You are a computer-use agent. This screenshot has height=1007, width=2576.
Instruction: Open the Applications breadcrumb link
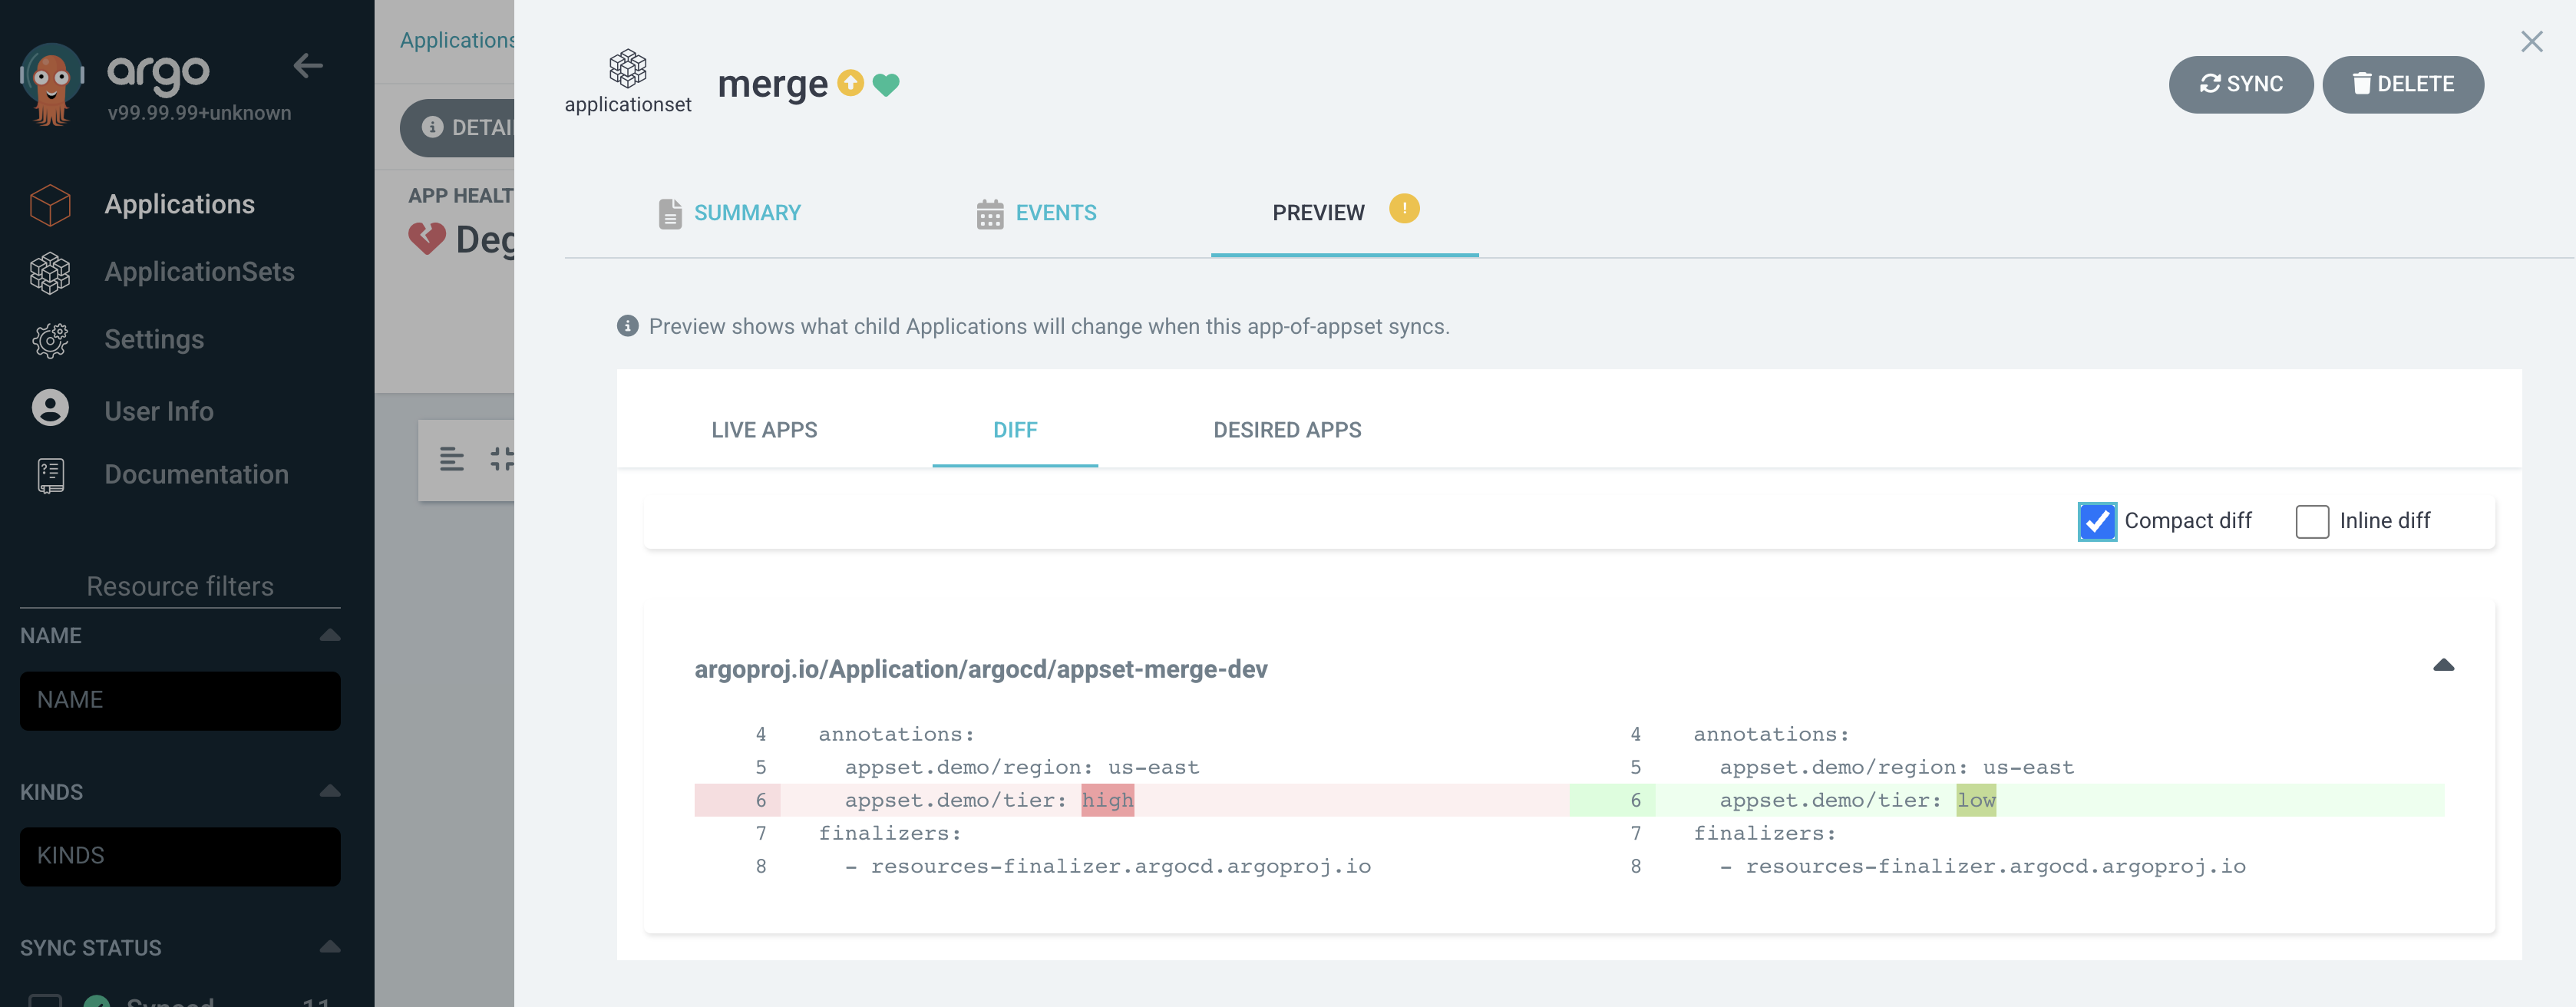458,40
